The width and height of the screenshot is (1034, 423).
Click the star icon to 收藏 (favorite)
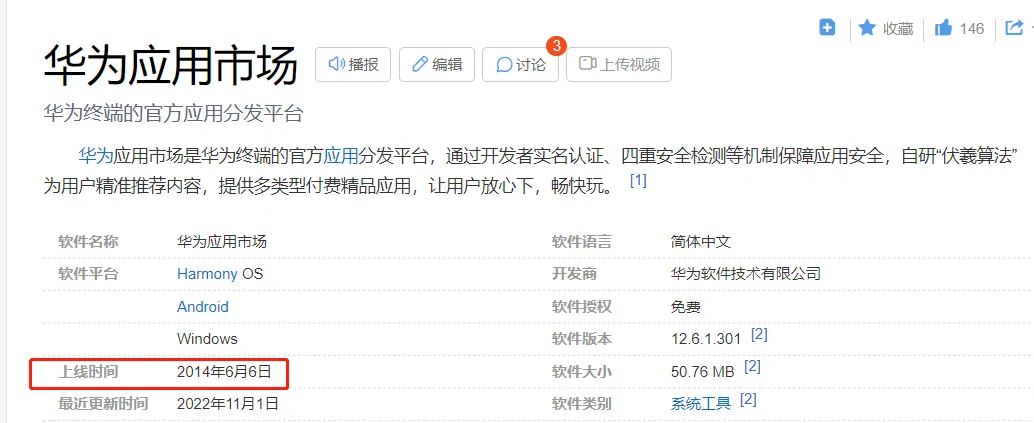867,28
